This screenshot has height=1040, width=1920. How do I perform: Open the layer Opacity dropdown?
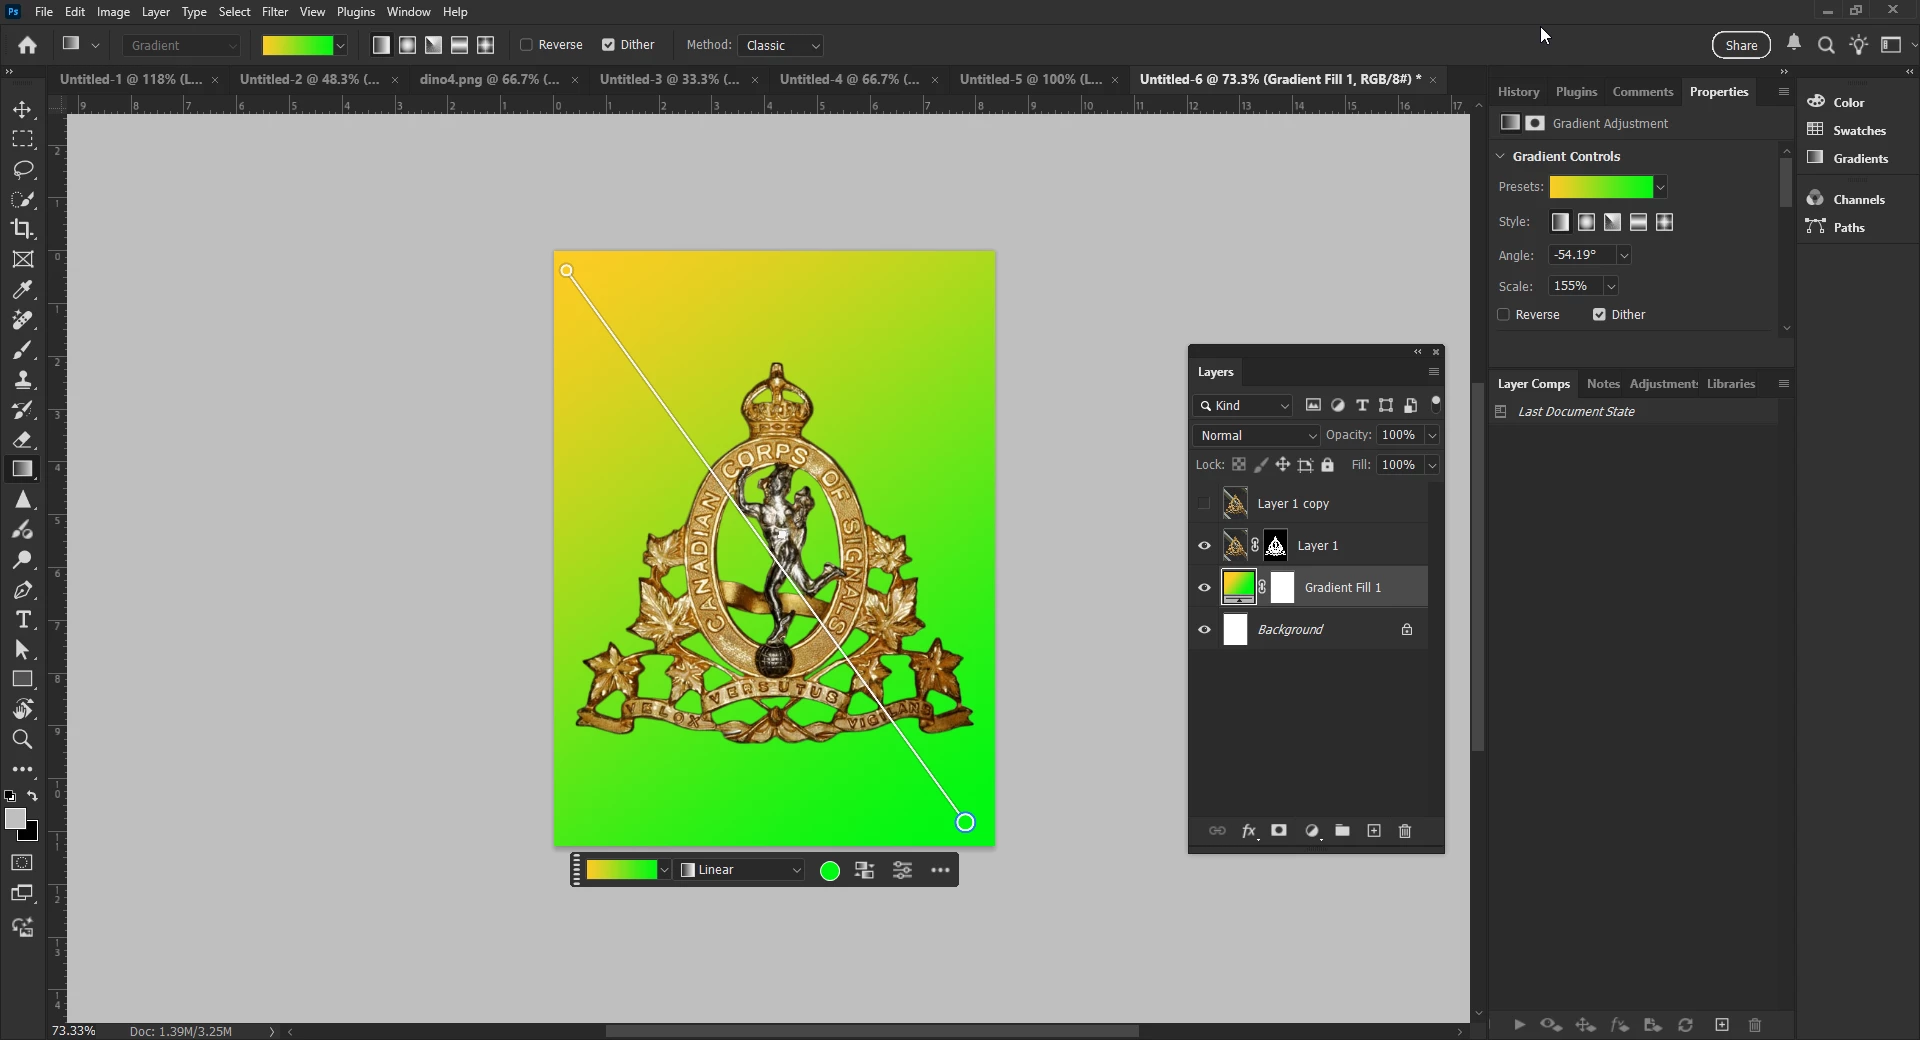pyautogui.click(x=1432, y=435)
